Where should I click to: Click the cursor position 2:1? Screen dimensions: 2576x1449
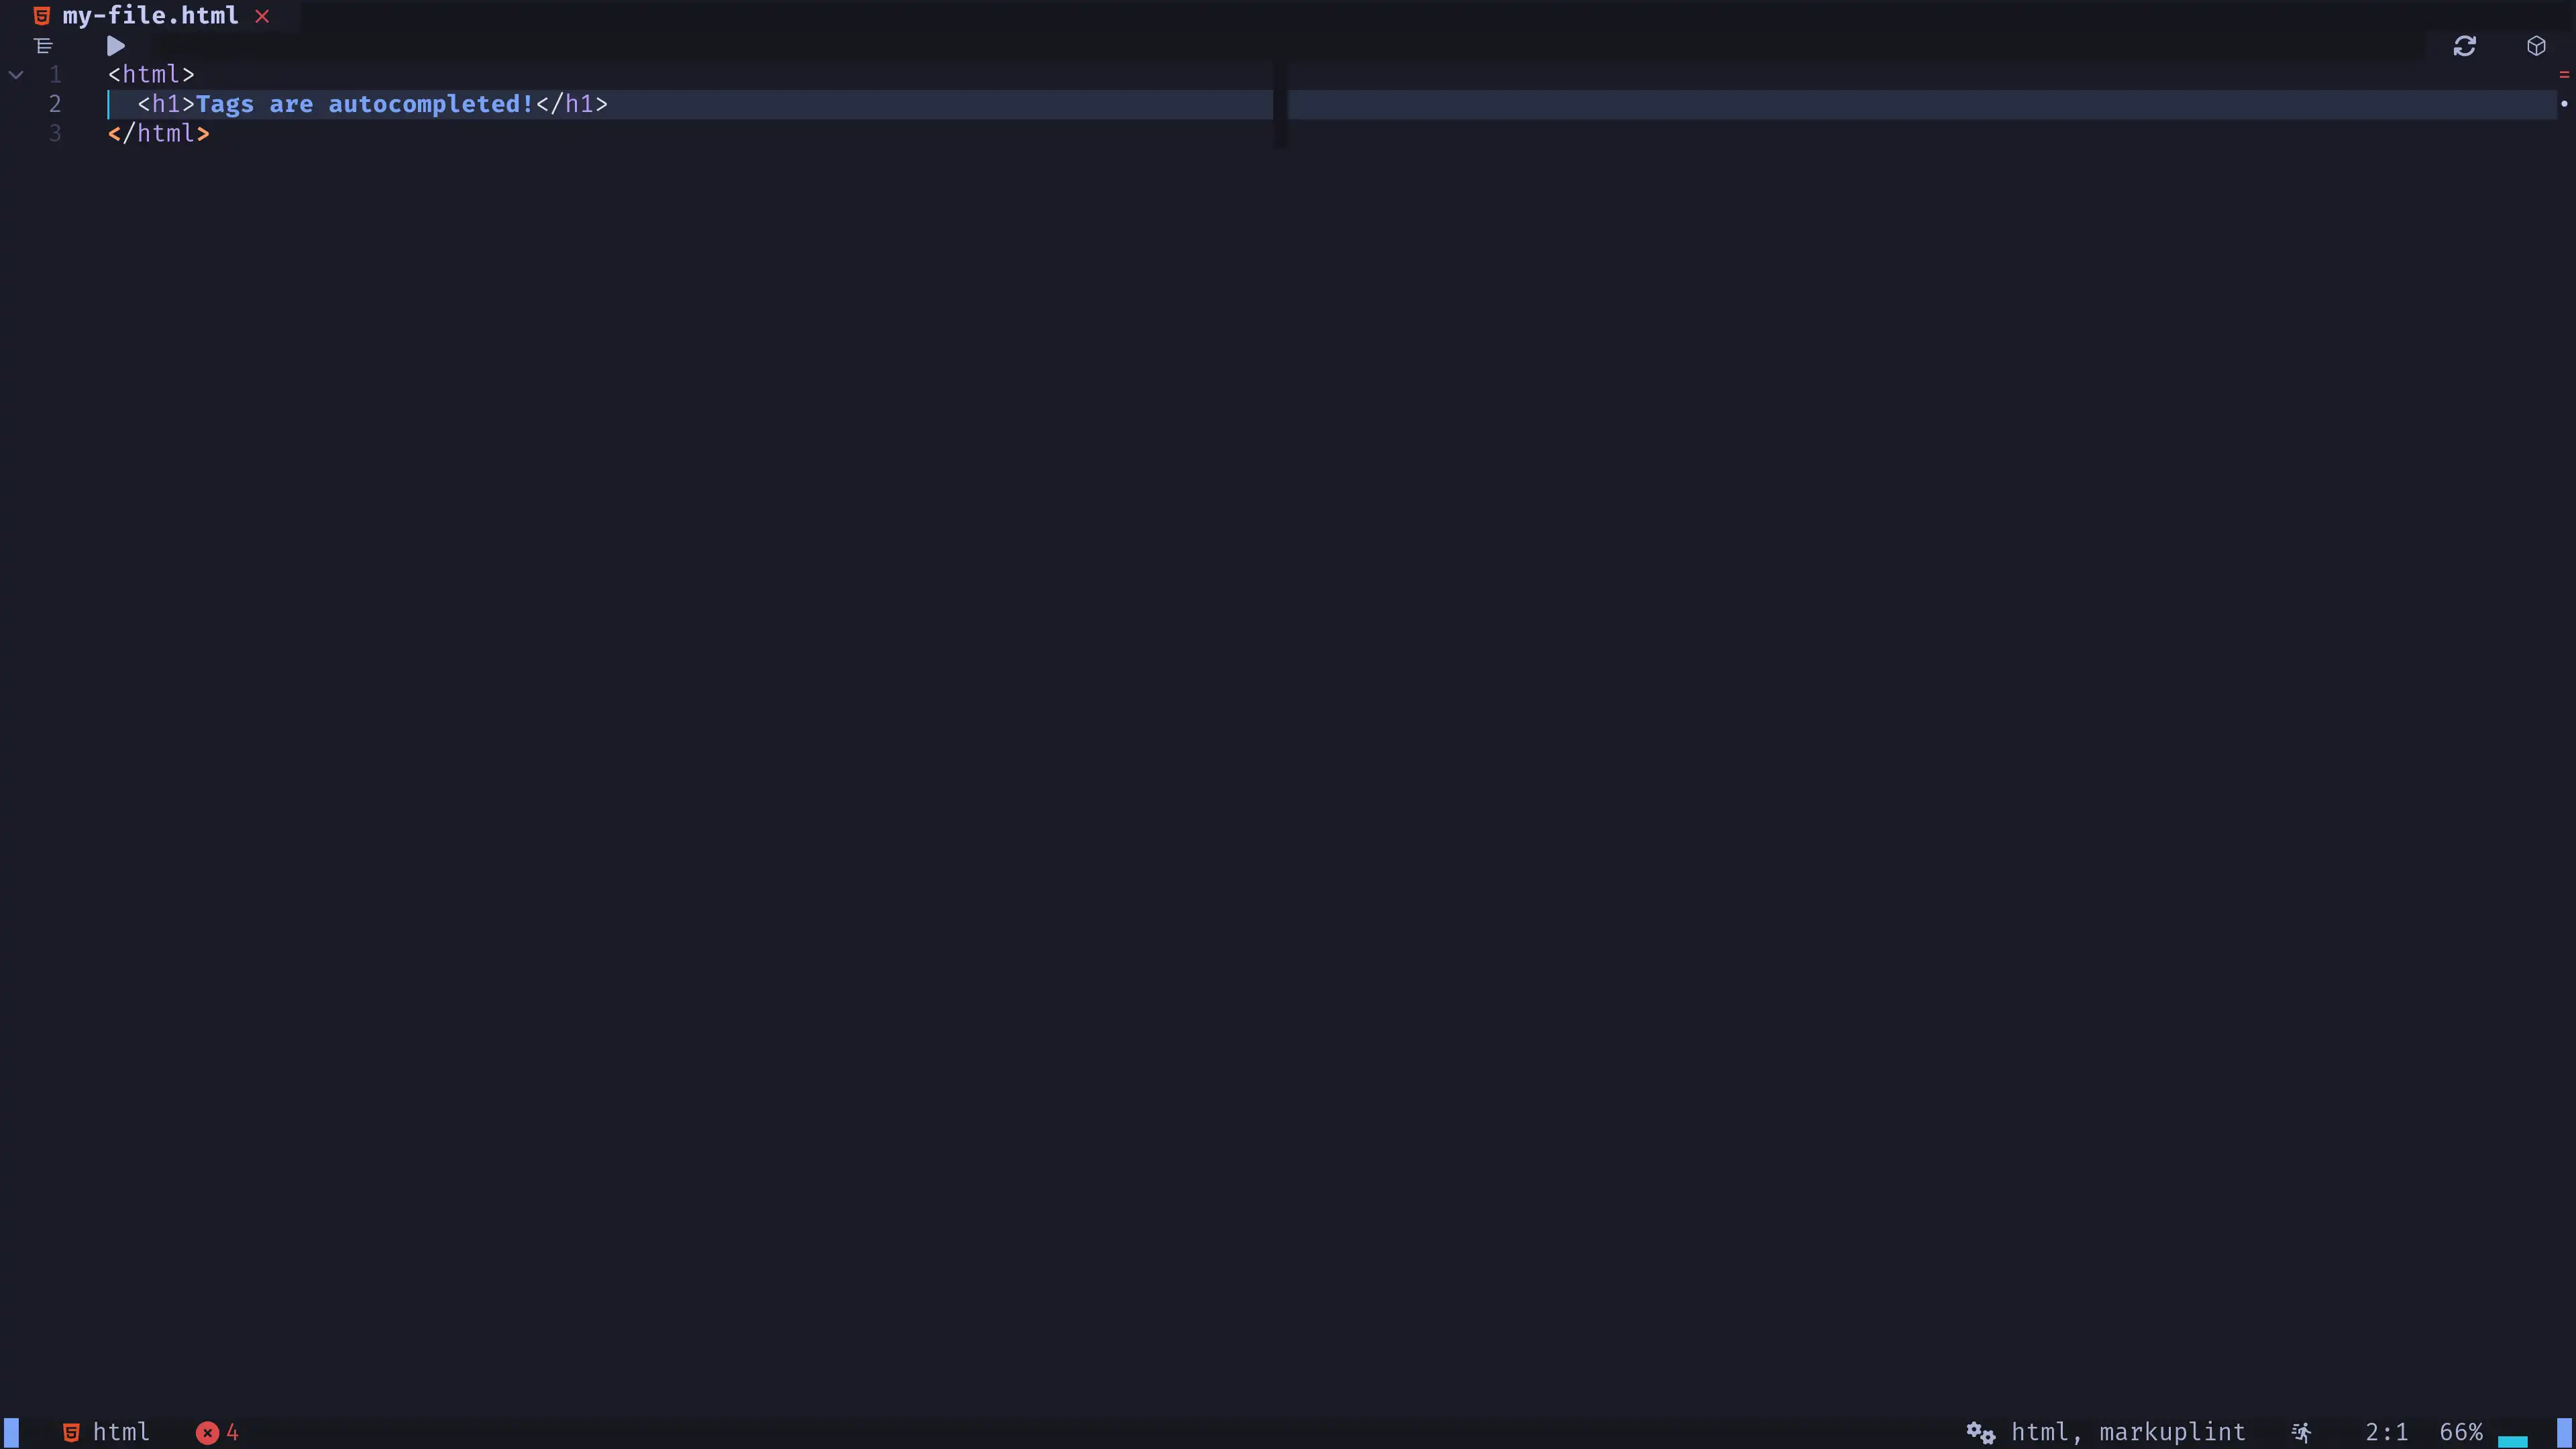[x=2386, y=1432]
